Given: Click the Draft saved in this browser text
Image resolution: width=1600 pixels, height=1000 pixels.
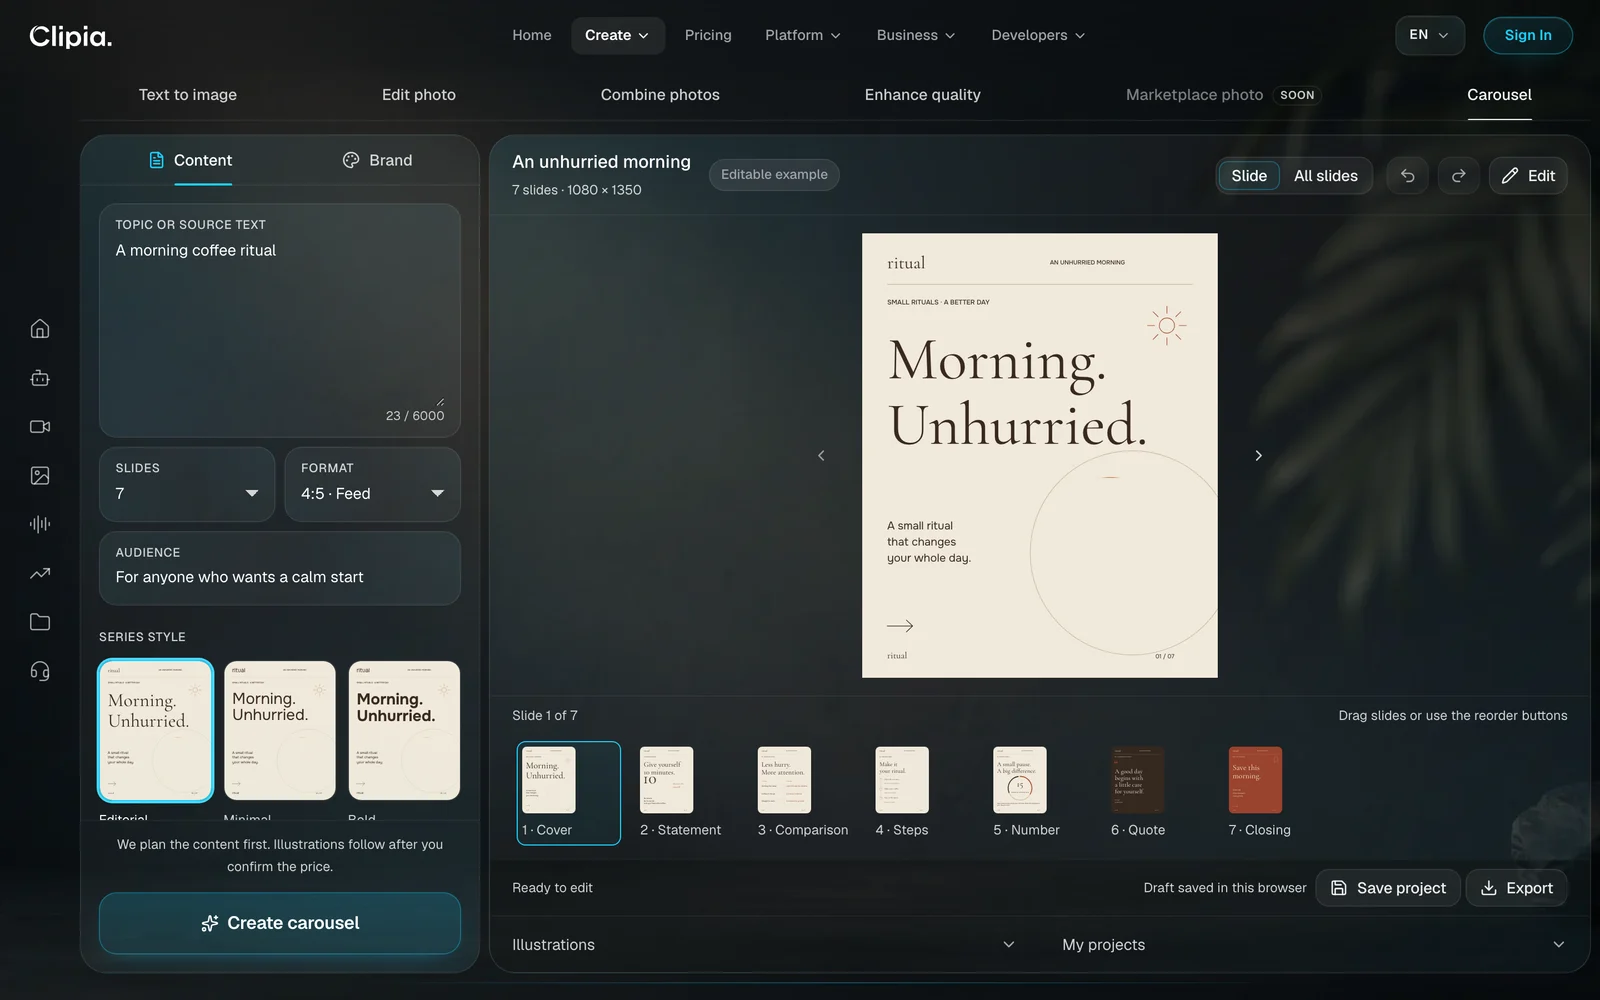Looking at the screenshot, I should (x=1225, y=888).
